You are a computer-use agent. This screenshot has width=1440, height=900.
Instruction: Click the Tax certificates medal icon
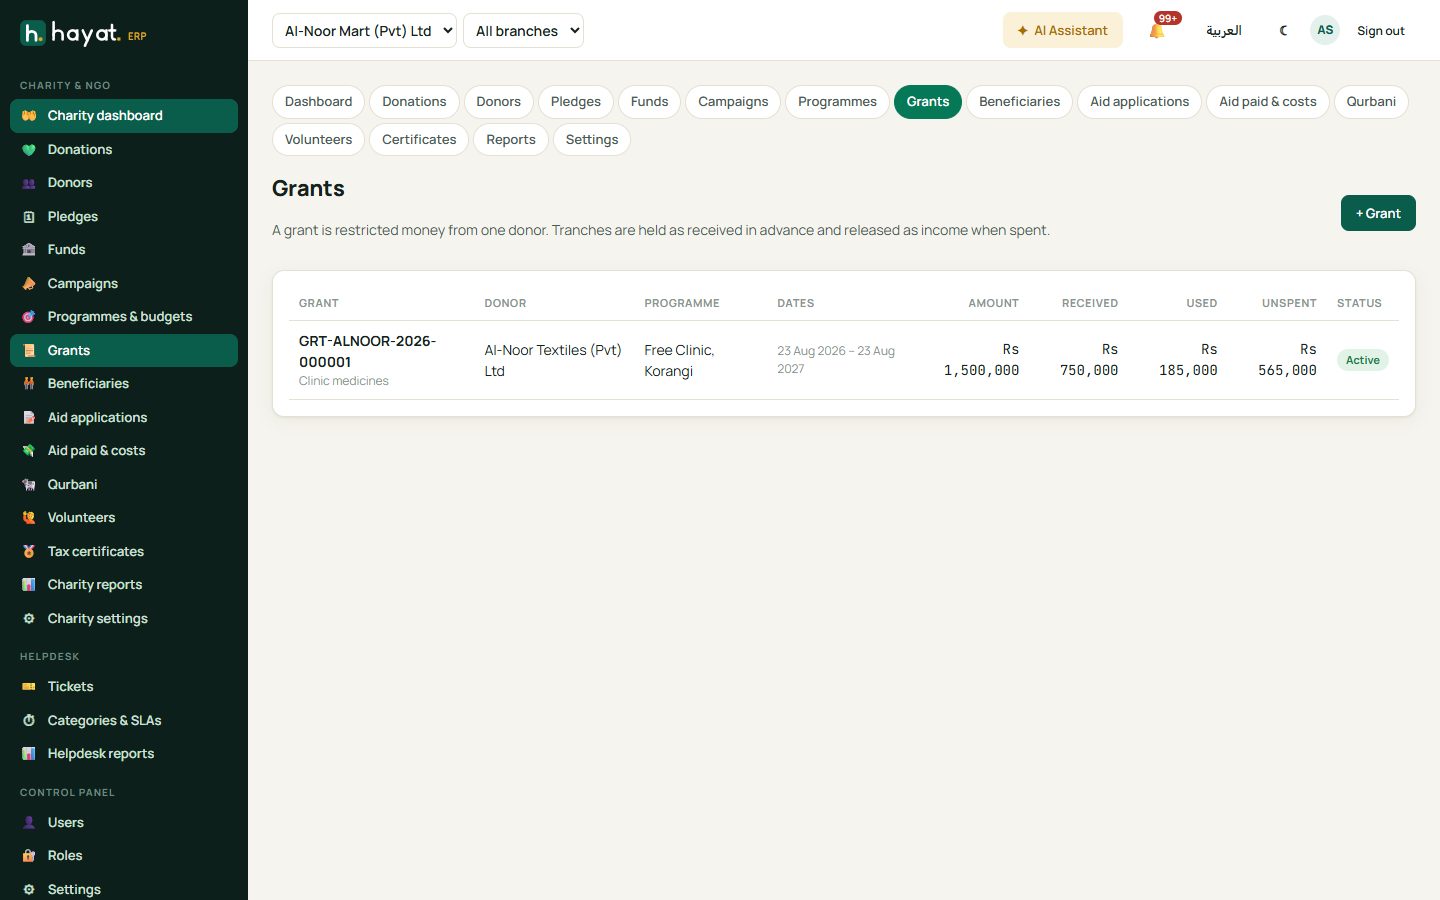(x=29, y=552)
